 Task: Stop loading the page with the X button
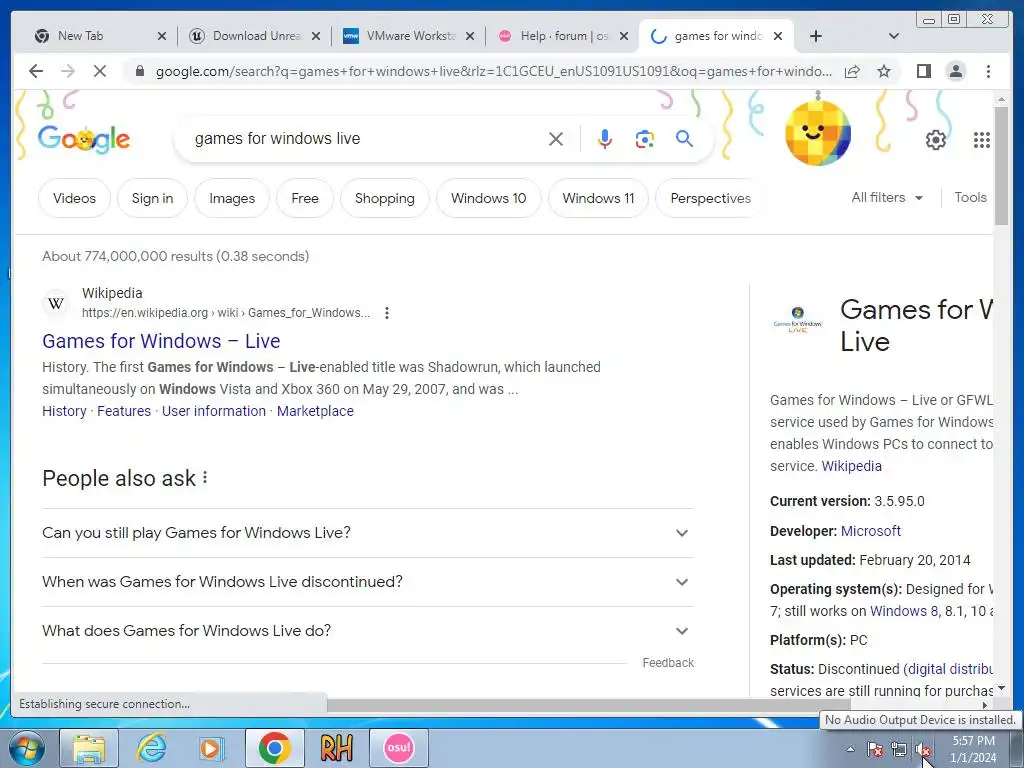[x=100, y=71]
